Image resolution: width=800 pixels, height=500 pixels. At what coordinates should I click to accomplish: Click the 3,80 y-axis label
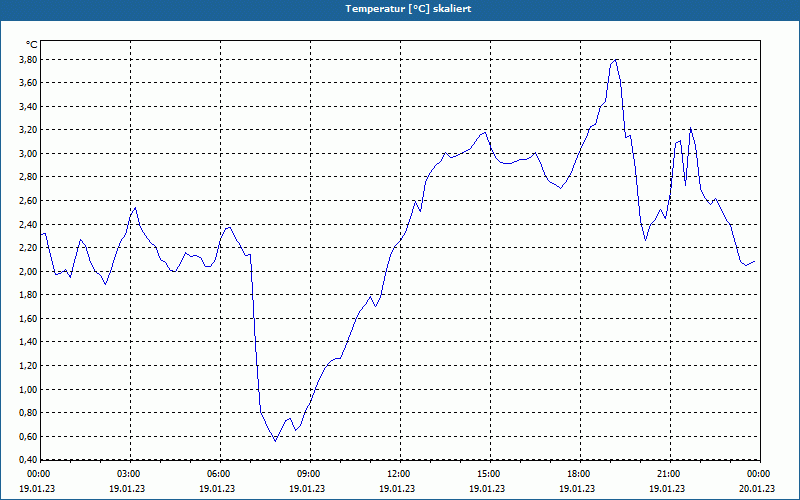tap(28, 60)
